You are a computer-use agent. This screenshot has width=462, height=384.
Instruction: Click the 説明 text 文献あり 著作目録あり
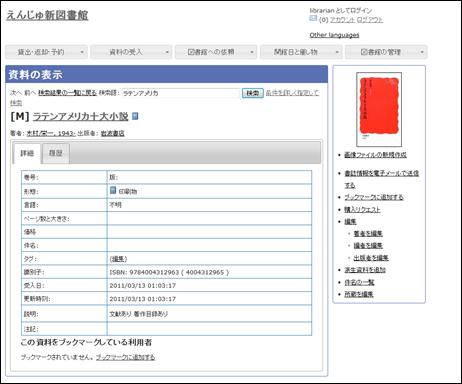pyautogui.click(x=139, y=314)
